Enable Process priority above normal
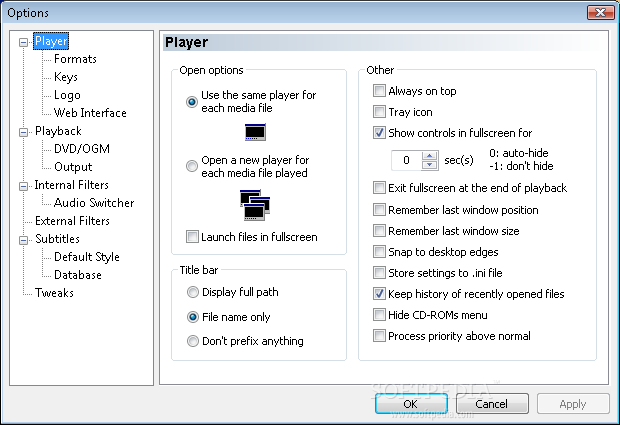620x425 pixels. [379, 336]
